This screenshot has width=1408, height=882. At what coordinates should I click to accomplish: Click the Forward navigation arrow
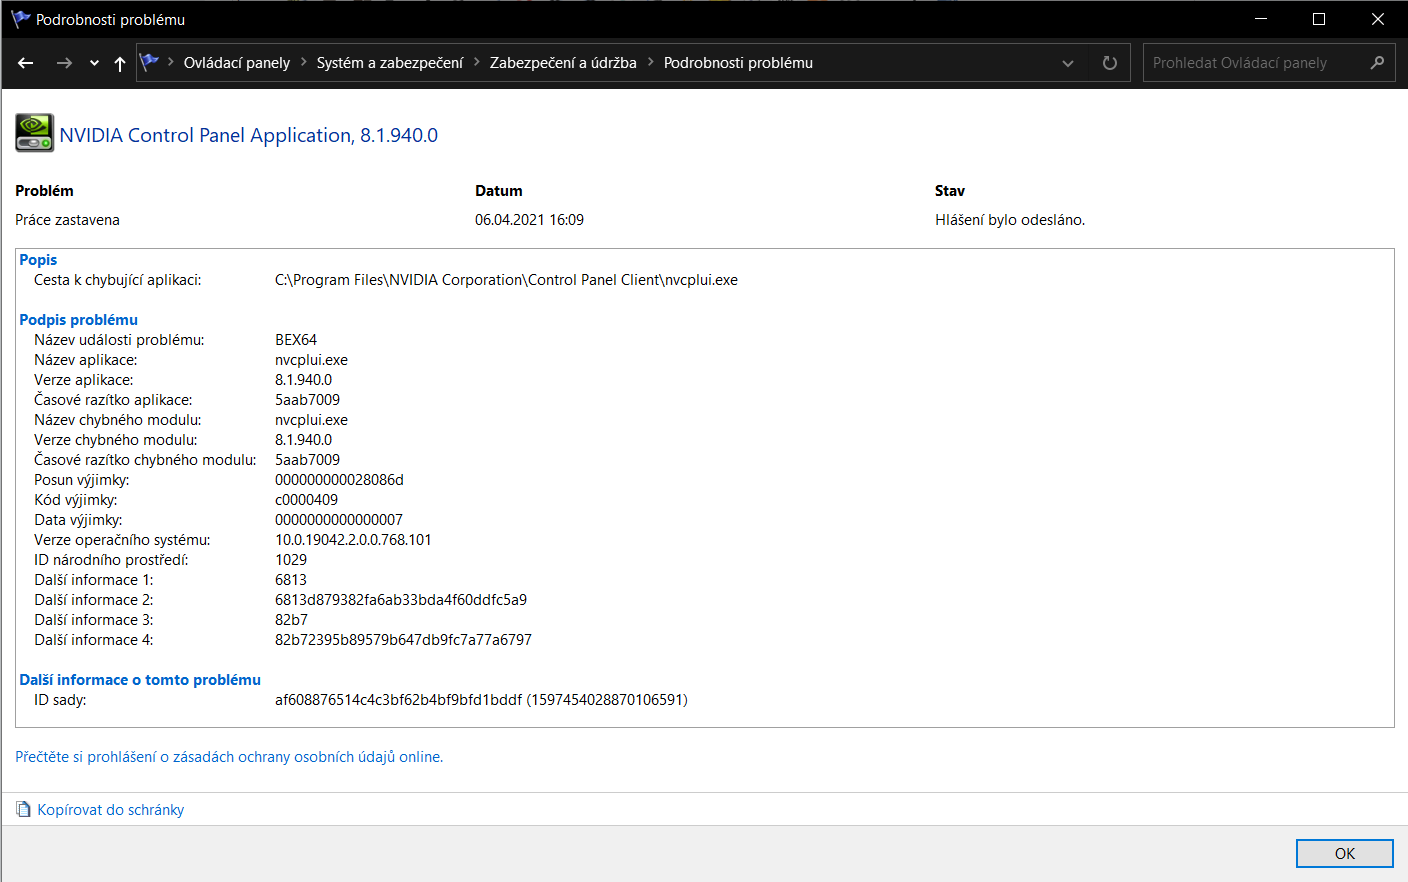(64, 63)
